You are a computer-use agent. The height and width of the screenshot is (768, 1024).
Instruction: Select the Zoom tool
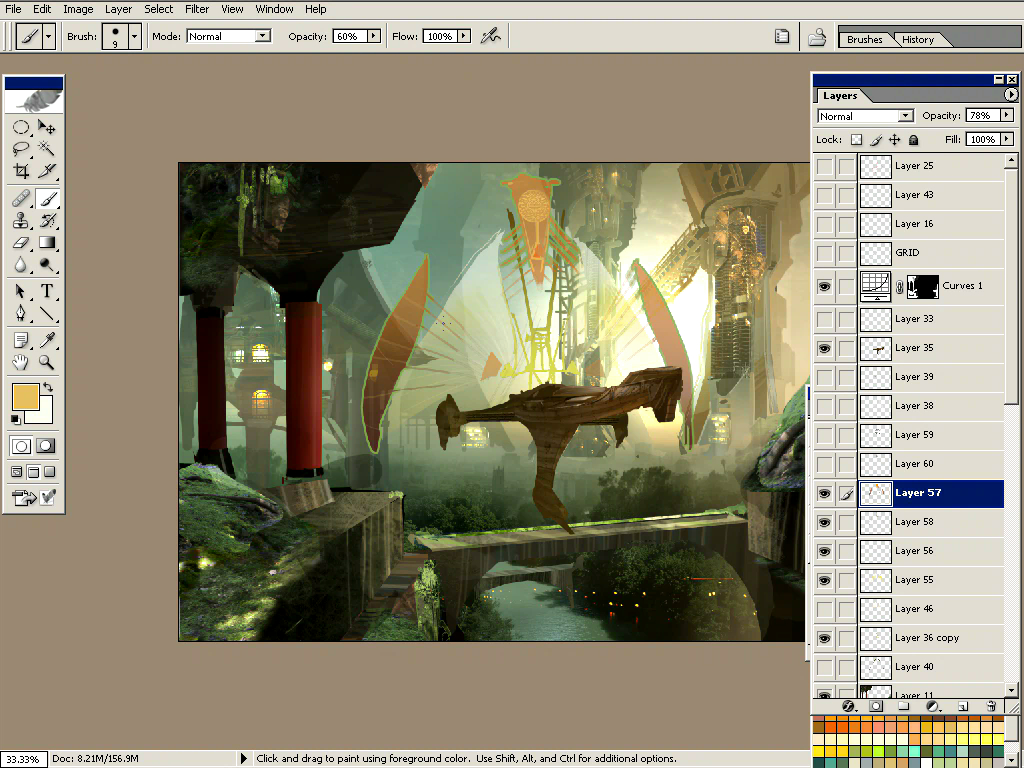click(45, 362)
